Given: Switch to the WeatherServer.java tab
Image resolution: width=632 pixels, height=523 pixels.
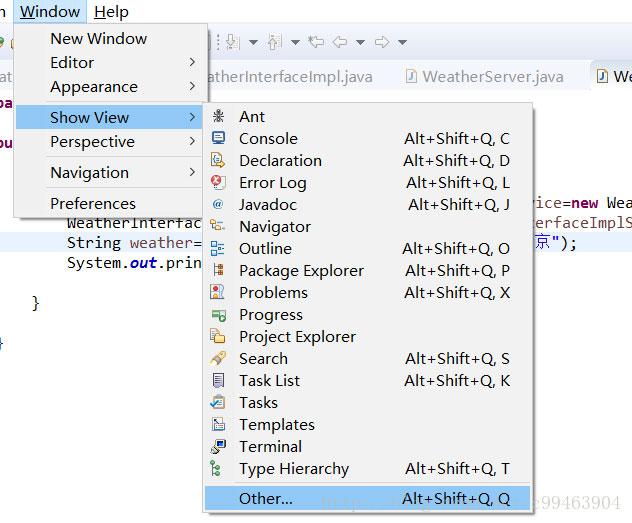Looking at the screenshot, I should click(x=492, y=76).
